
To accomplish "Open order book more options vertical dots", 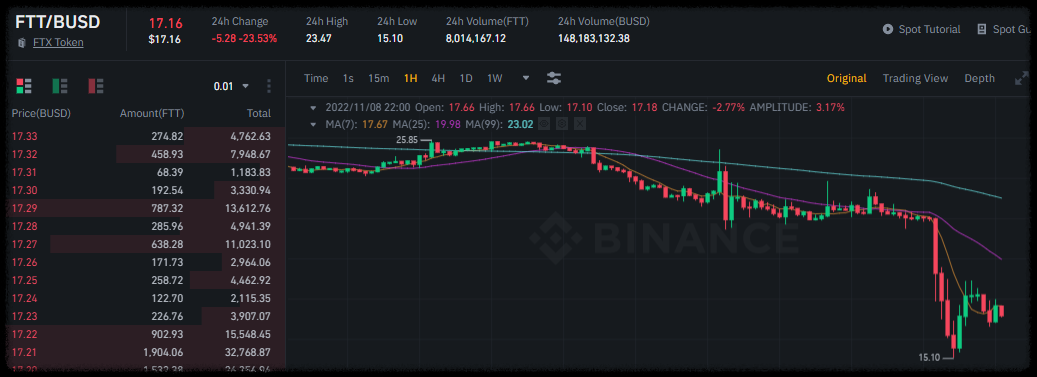I will [x=269, y=86].
